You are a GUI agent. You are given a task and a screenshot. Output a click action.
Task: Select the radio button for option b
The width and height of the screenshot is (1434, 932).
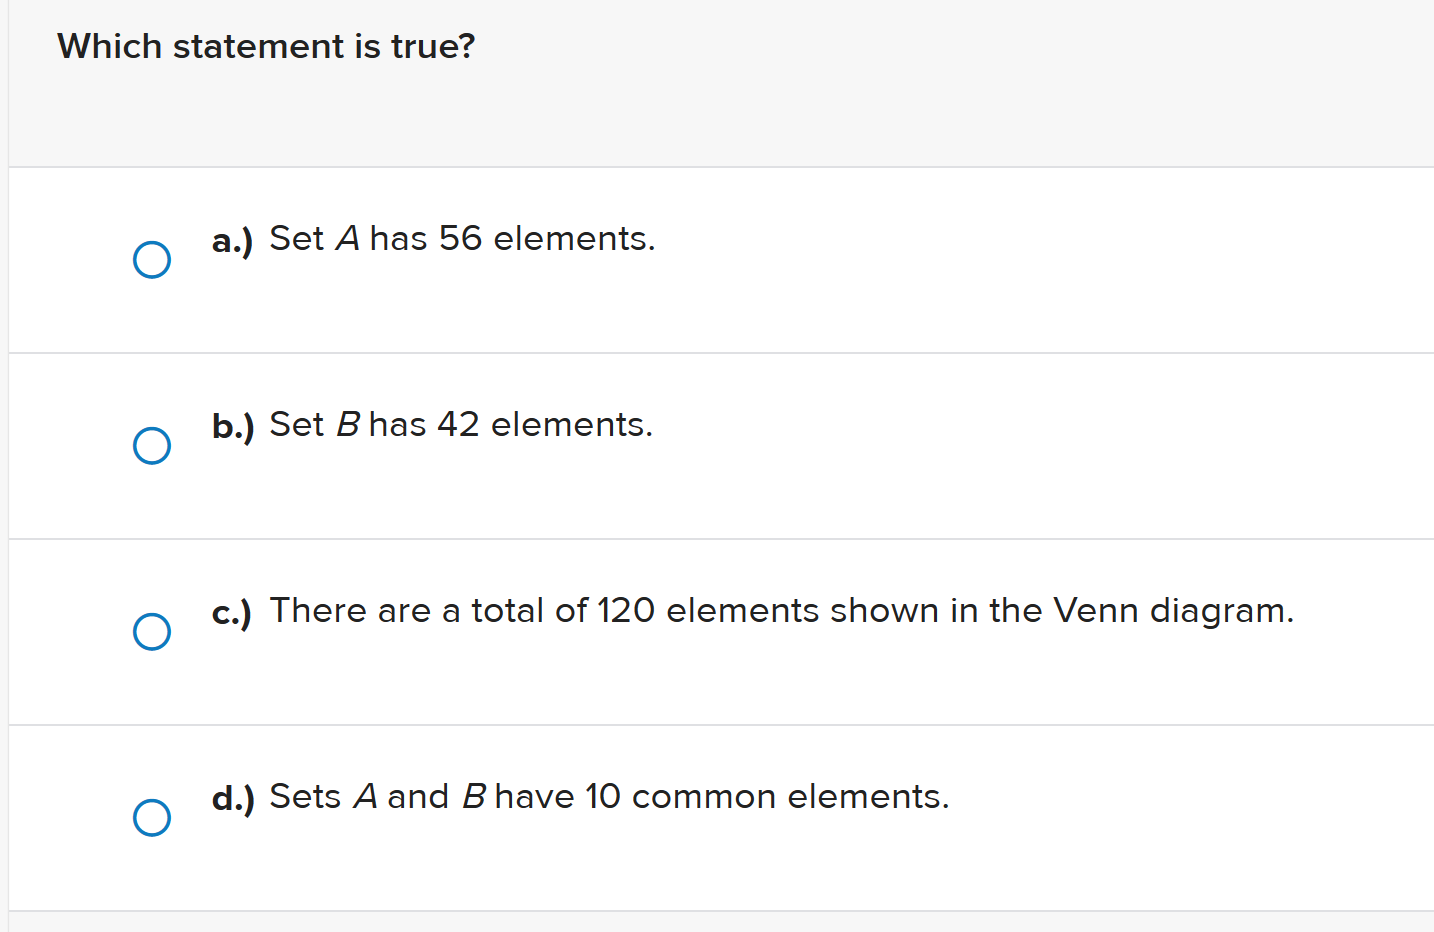coord(151,445)
